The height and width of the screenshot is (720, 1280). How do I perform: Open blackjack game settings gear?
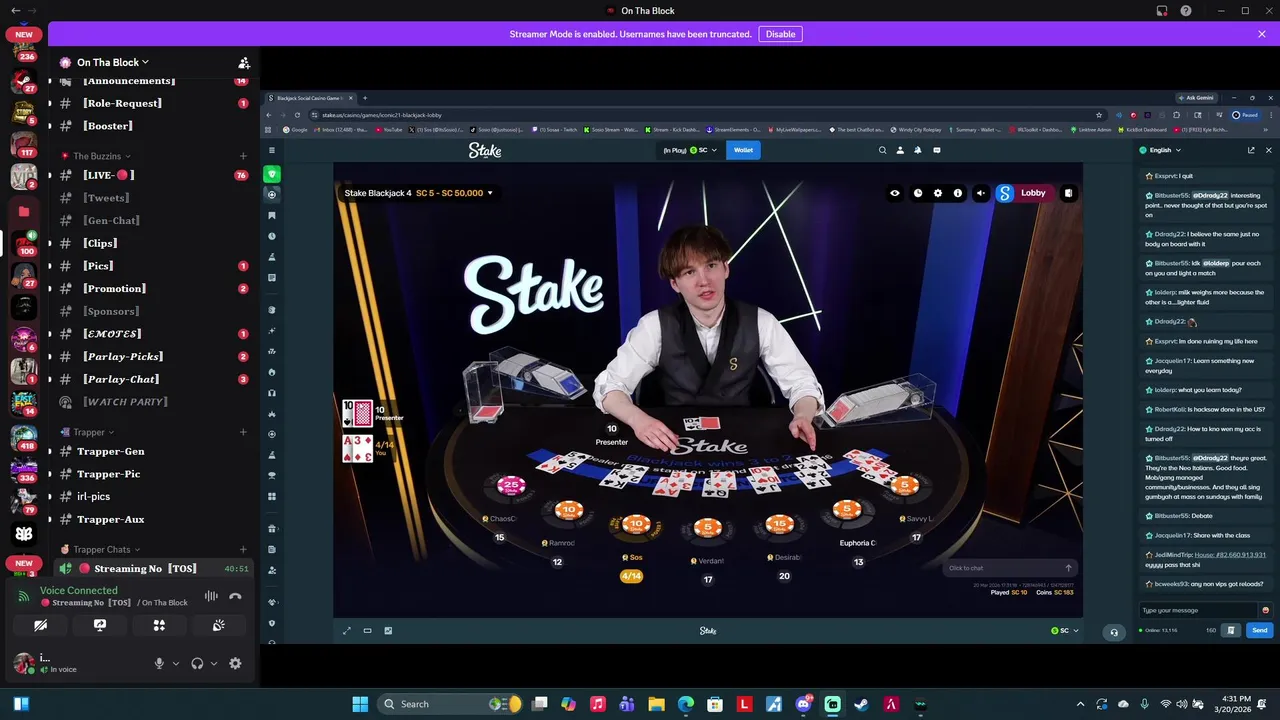938,193
